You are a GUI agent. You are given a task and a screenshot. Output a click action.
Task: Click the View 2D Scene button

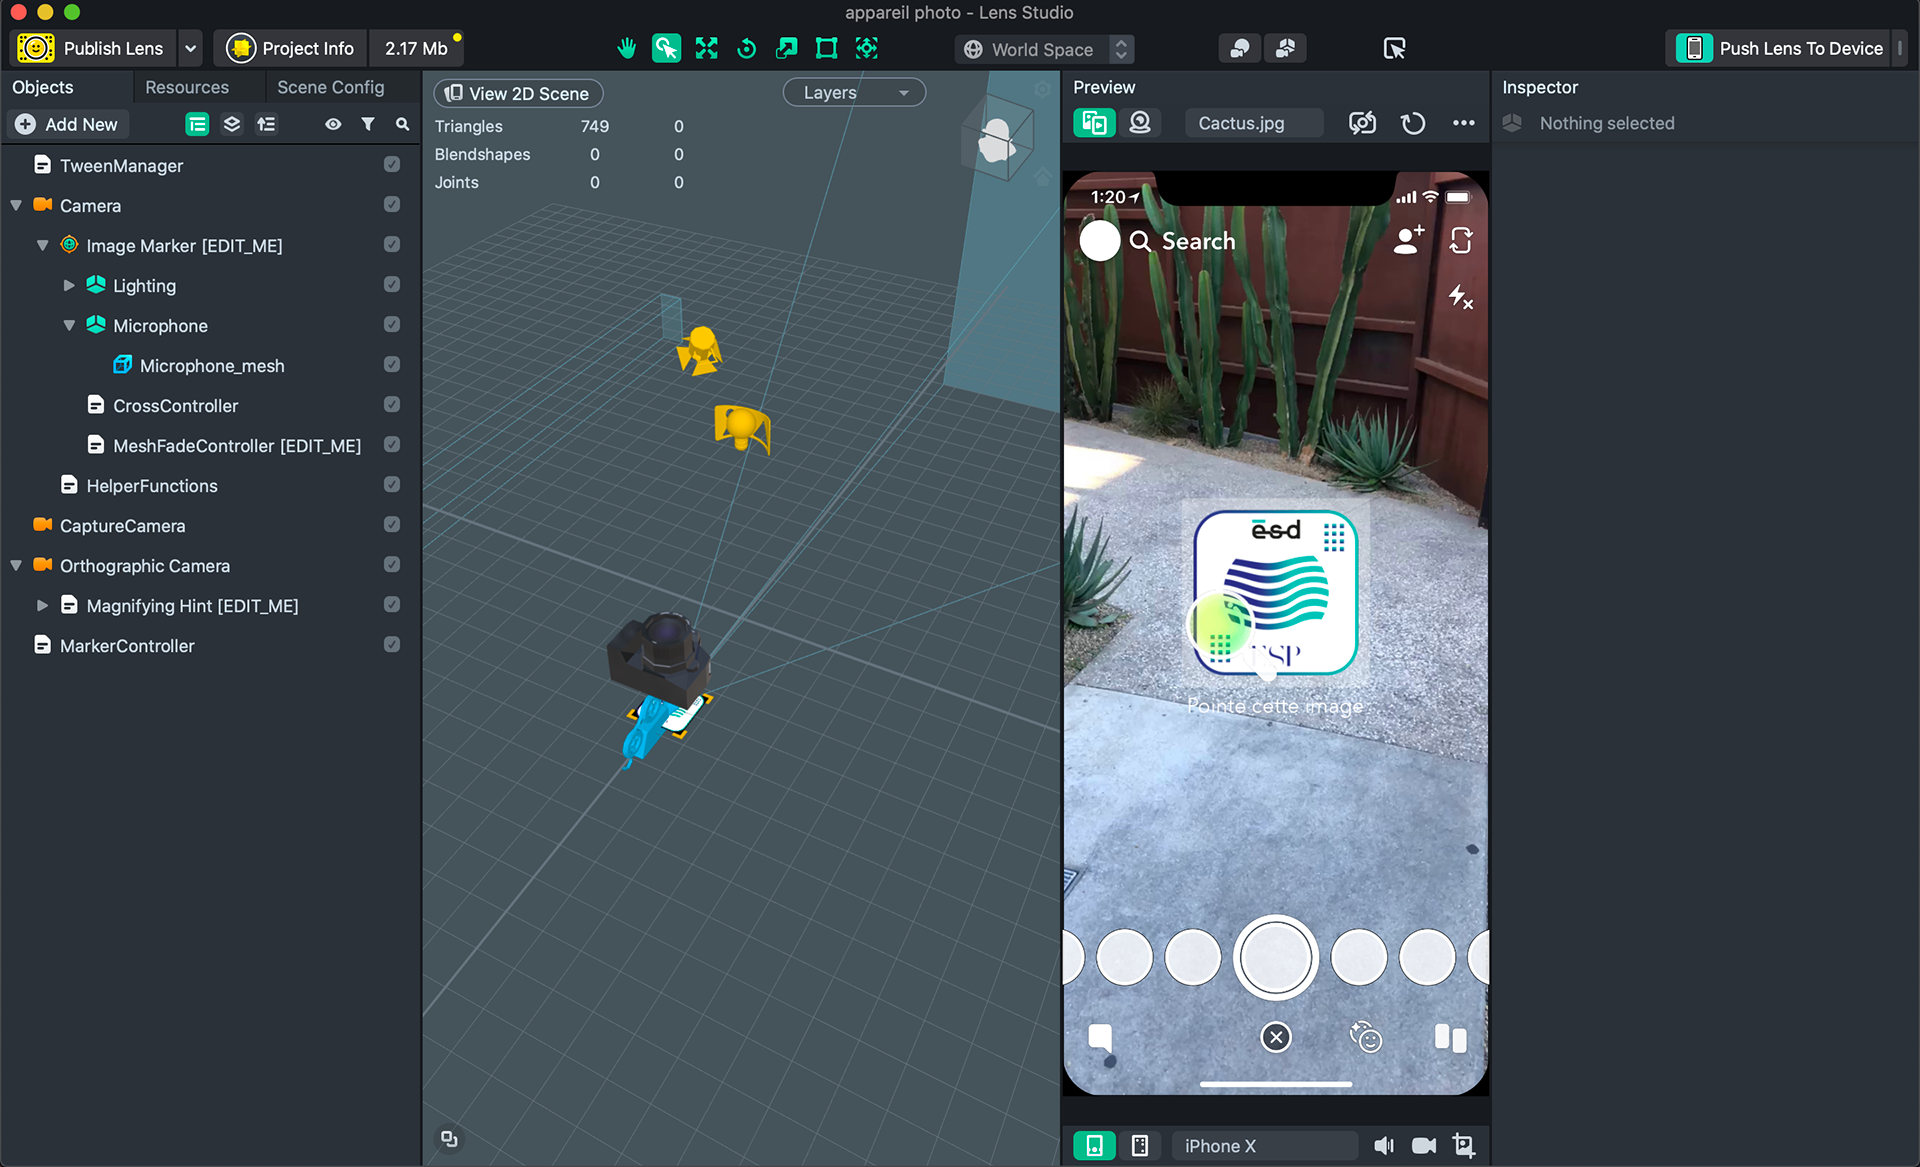coord(518,93)
